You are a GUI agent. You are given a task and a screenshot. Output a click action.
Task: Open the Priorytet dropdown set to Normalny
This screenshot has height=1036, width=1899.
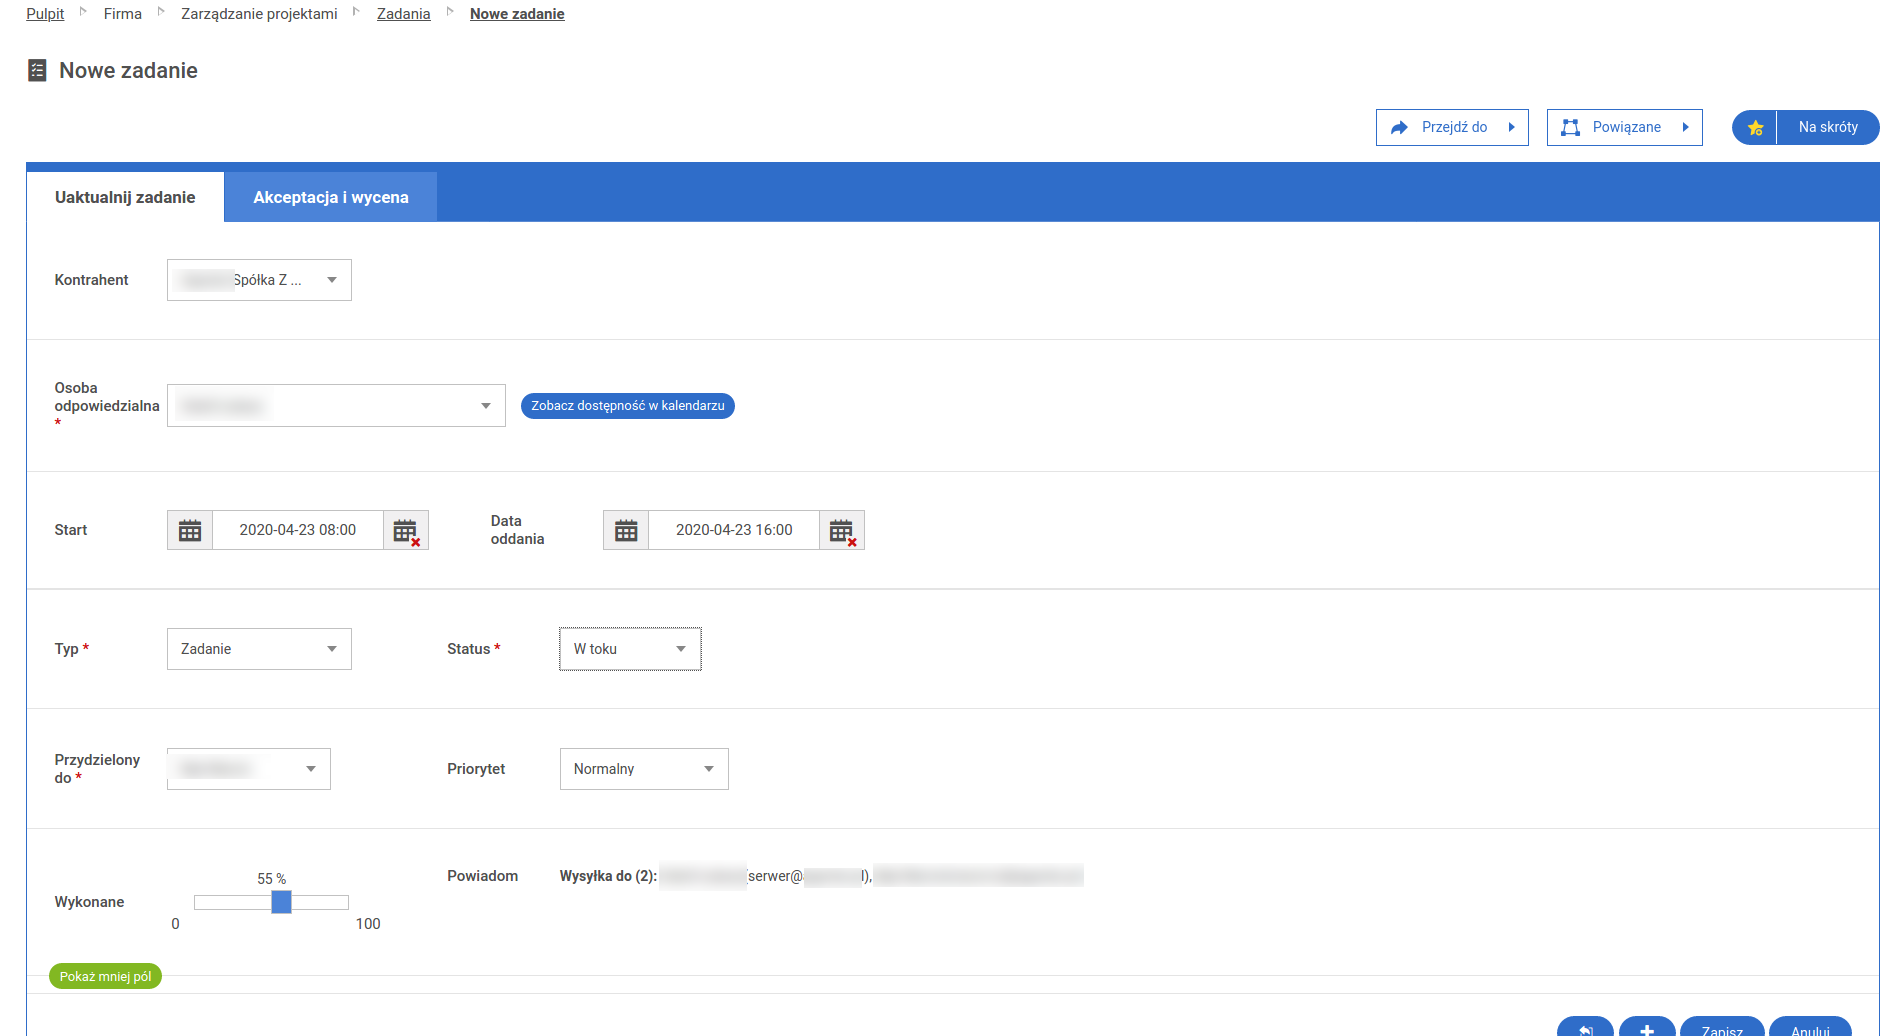[708, 769]
